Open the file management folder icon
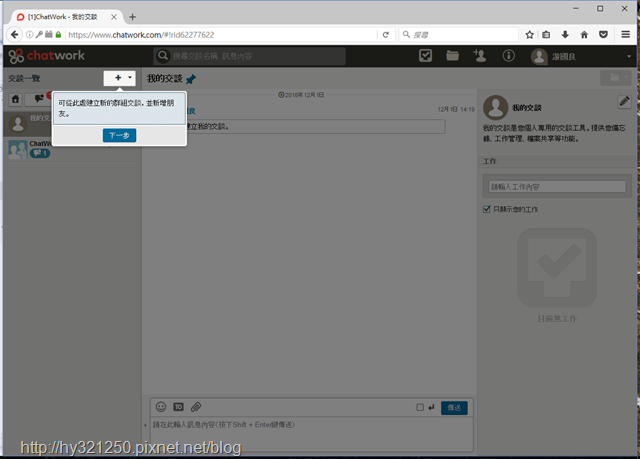 452,55
